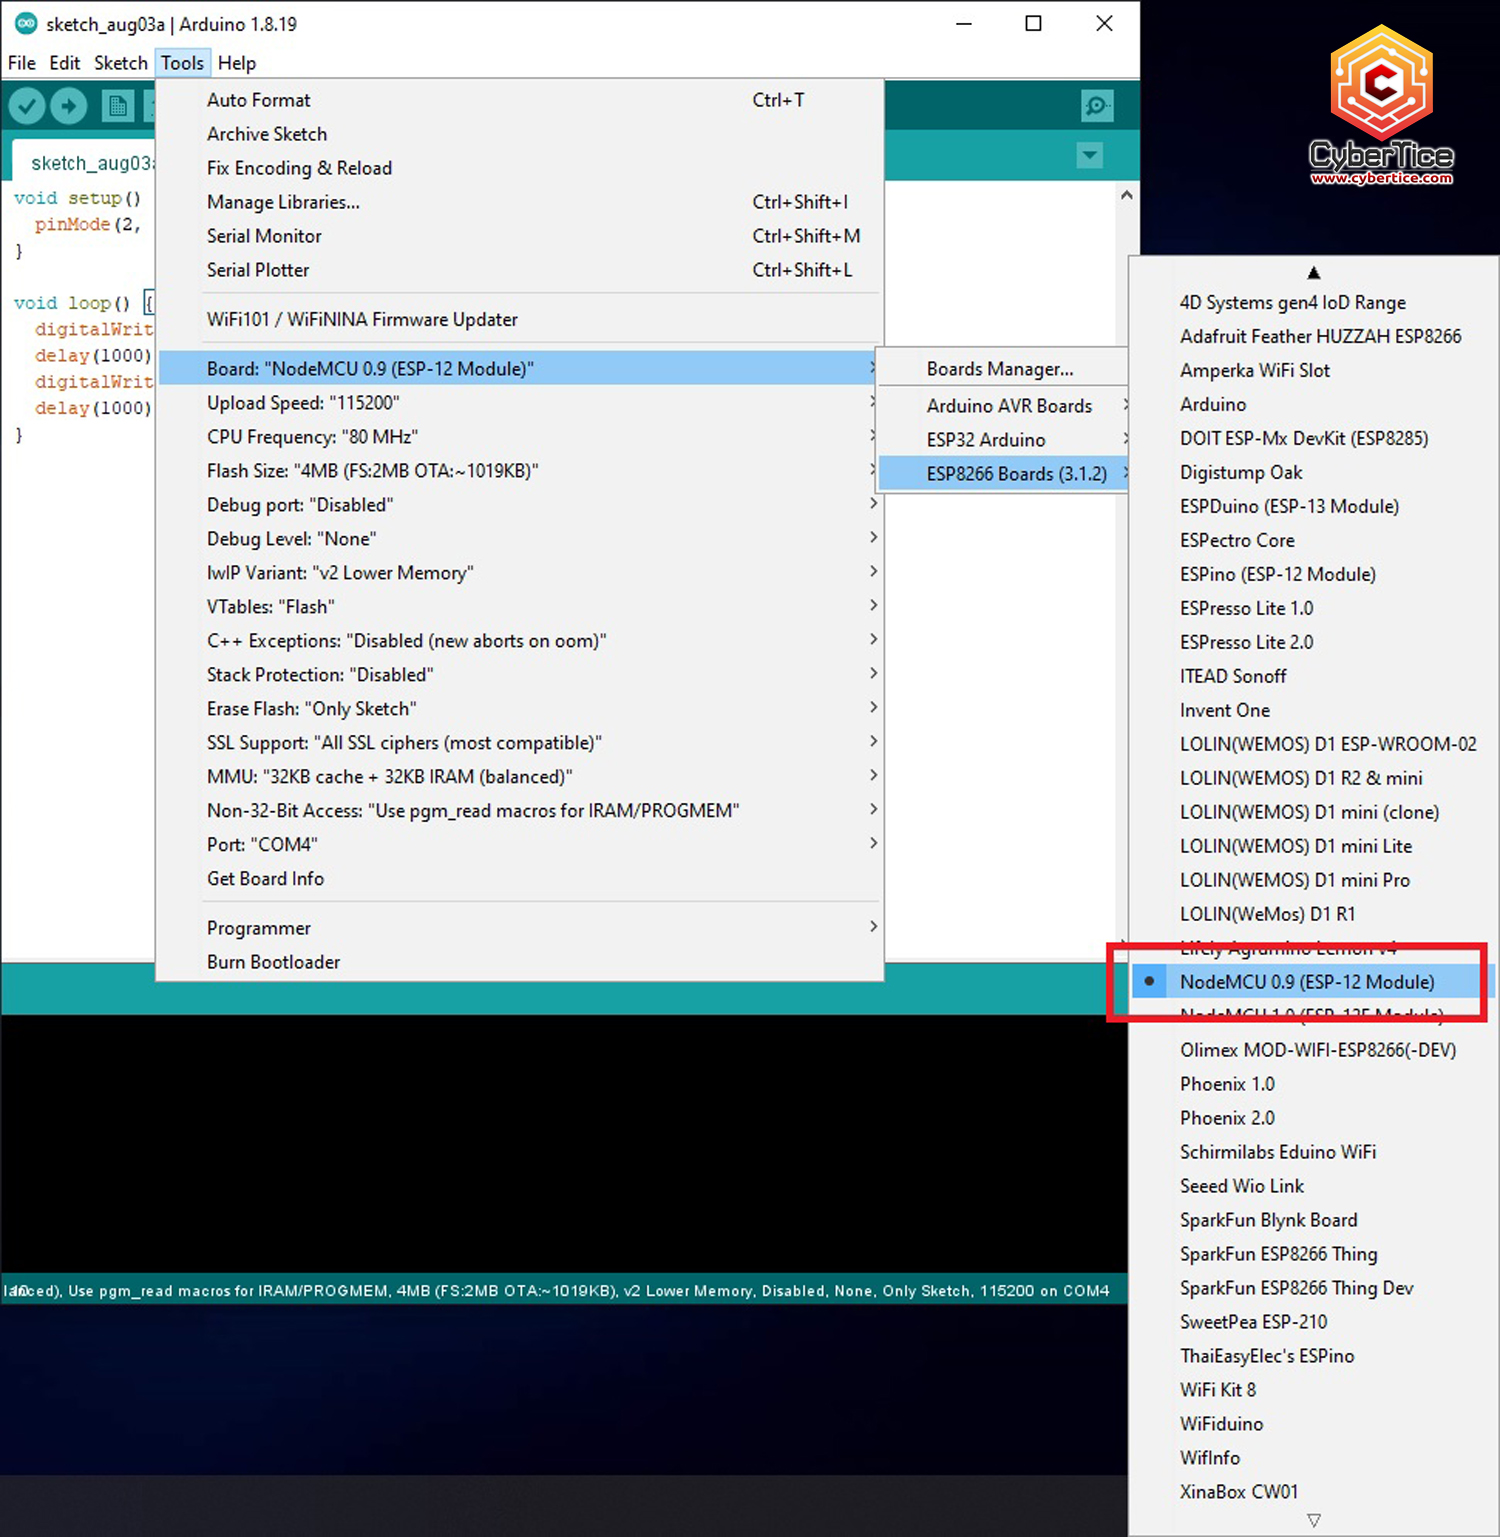Click the New sketch icon
Viewport: 1500px width, 1537px height.
pyautogui.click(x=118, y=105)
